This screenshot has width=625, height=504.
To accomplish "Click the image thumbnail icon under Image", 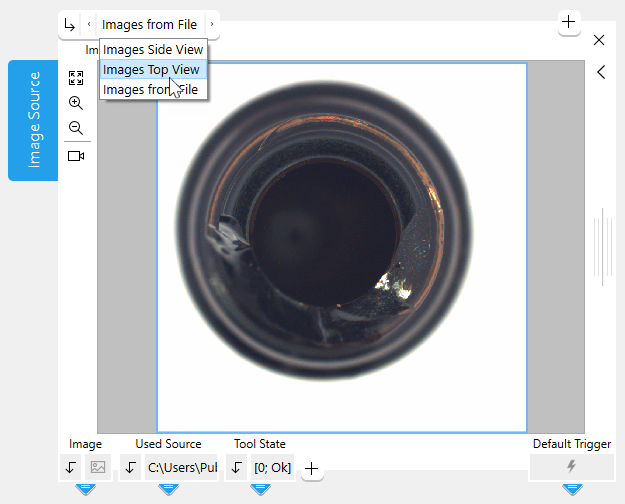I will coord(99,467).
